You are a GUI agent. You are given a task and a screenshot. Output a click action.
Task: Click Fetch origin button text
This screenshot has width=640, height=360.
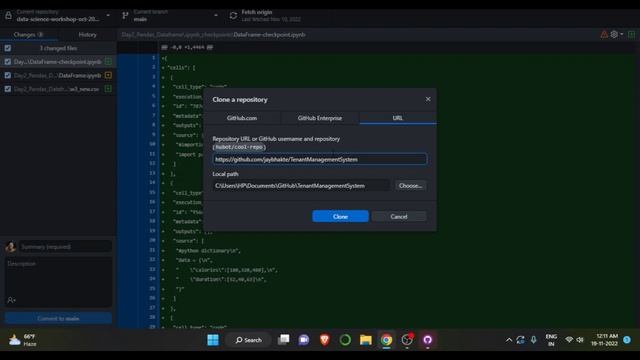point(257,12)
